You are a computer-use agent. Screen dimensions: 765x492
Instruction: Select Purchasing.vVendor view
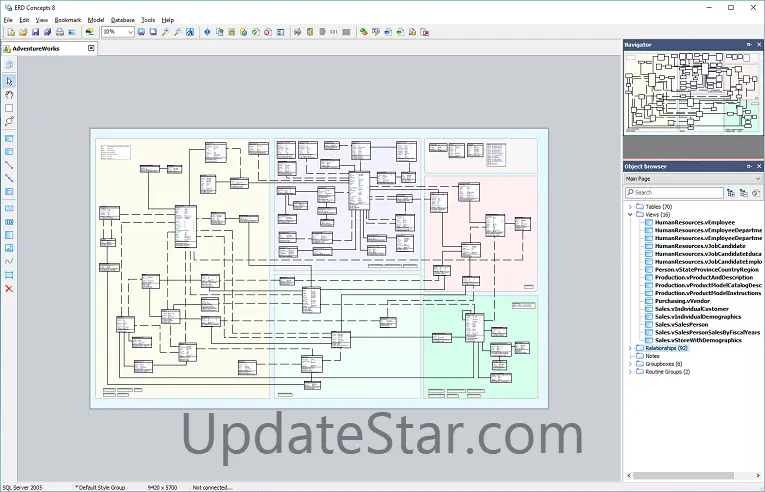(682, 301)
